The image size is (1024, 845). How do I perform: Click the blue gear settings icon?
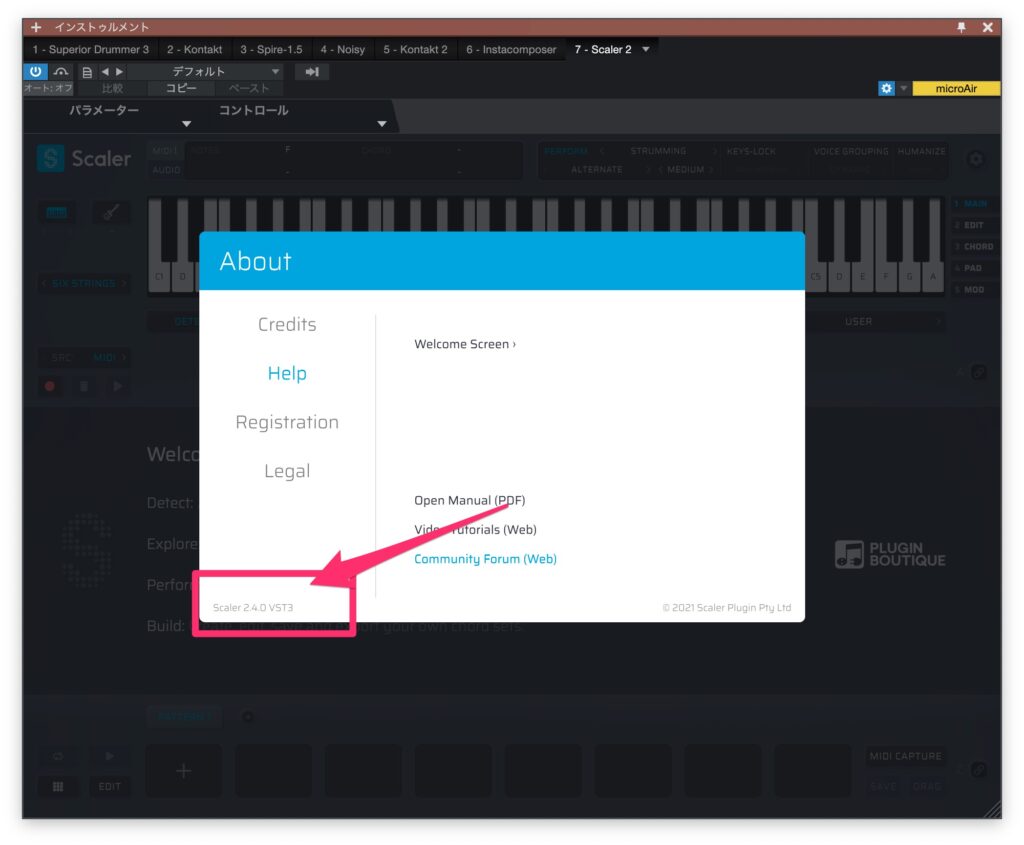pyautogui.click(x=886, y=88)
